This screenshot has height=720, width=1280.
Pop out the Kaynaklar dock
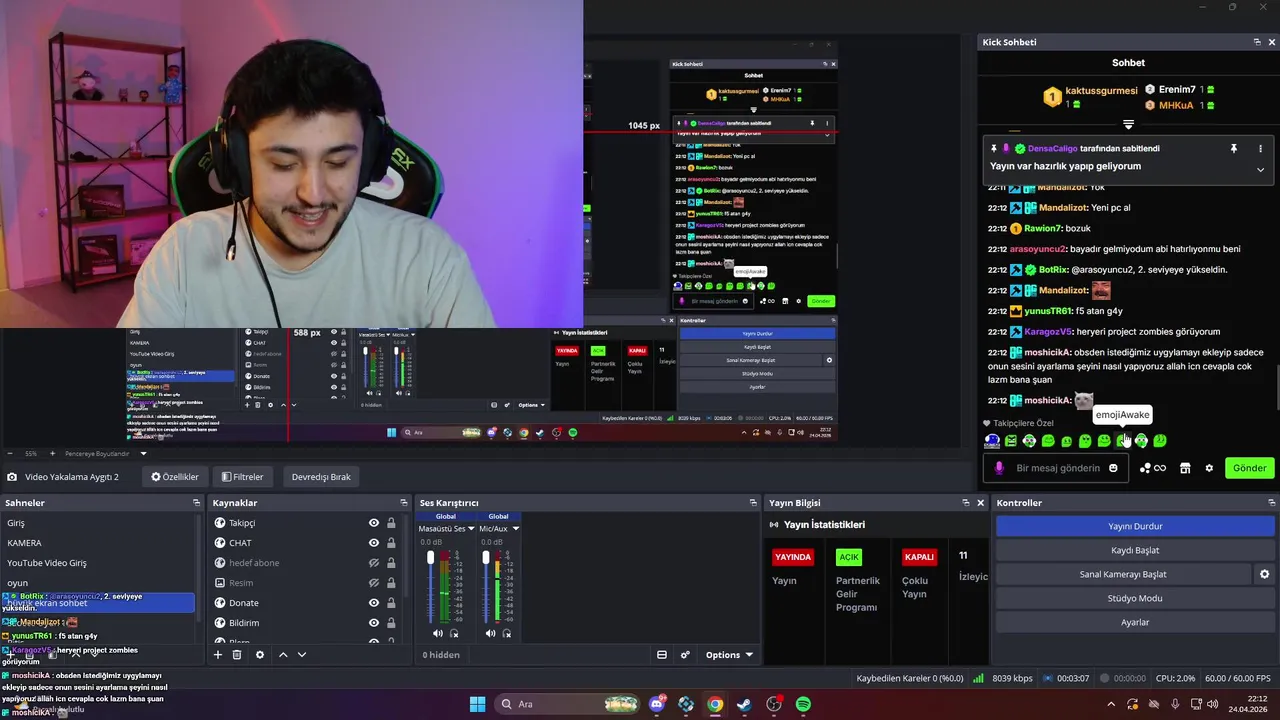[404, 503]
